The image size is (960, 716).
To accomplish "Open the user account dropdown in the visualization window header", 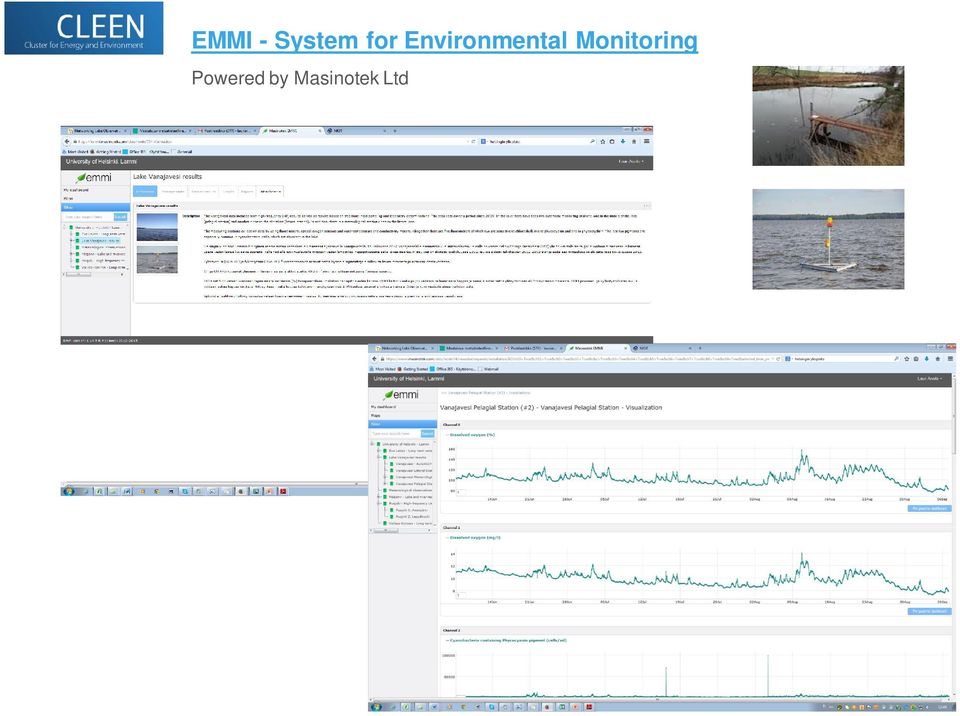I will (x=929, y=379).
